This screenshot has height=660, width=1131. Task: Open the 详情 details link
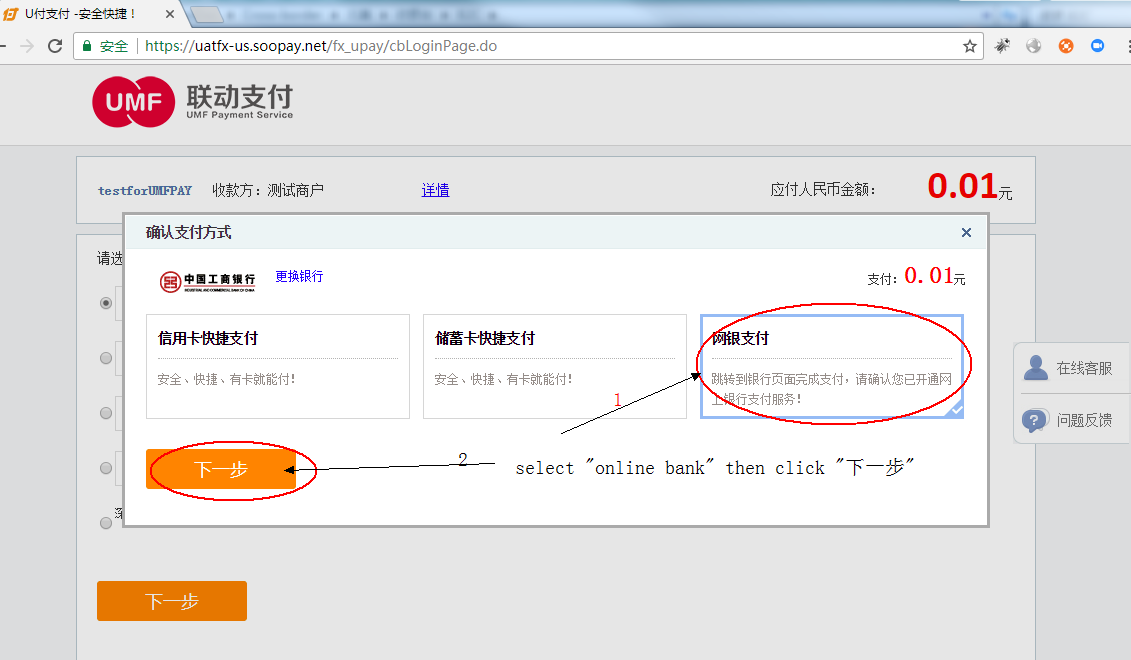435,189
